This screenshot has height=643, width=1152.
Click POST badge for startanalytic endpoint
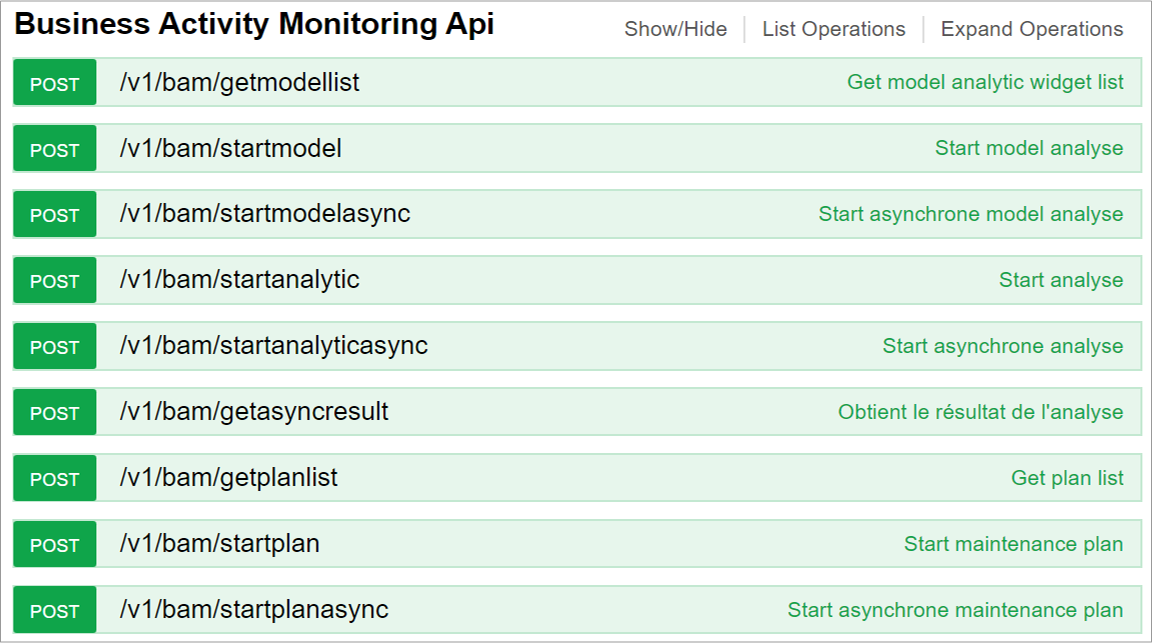click(x=55, y=281)
